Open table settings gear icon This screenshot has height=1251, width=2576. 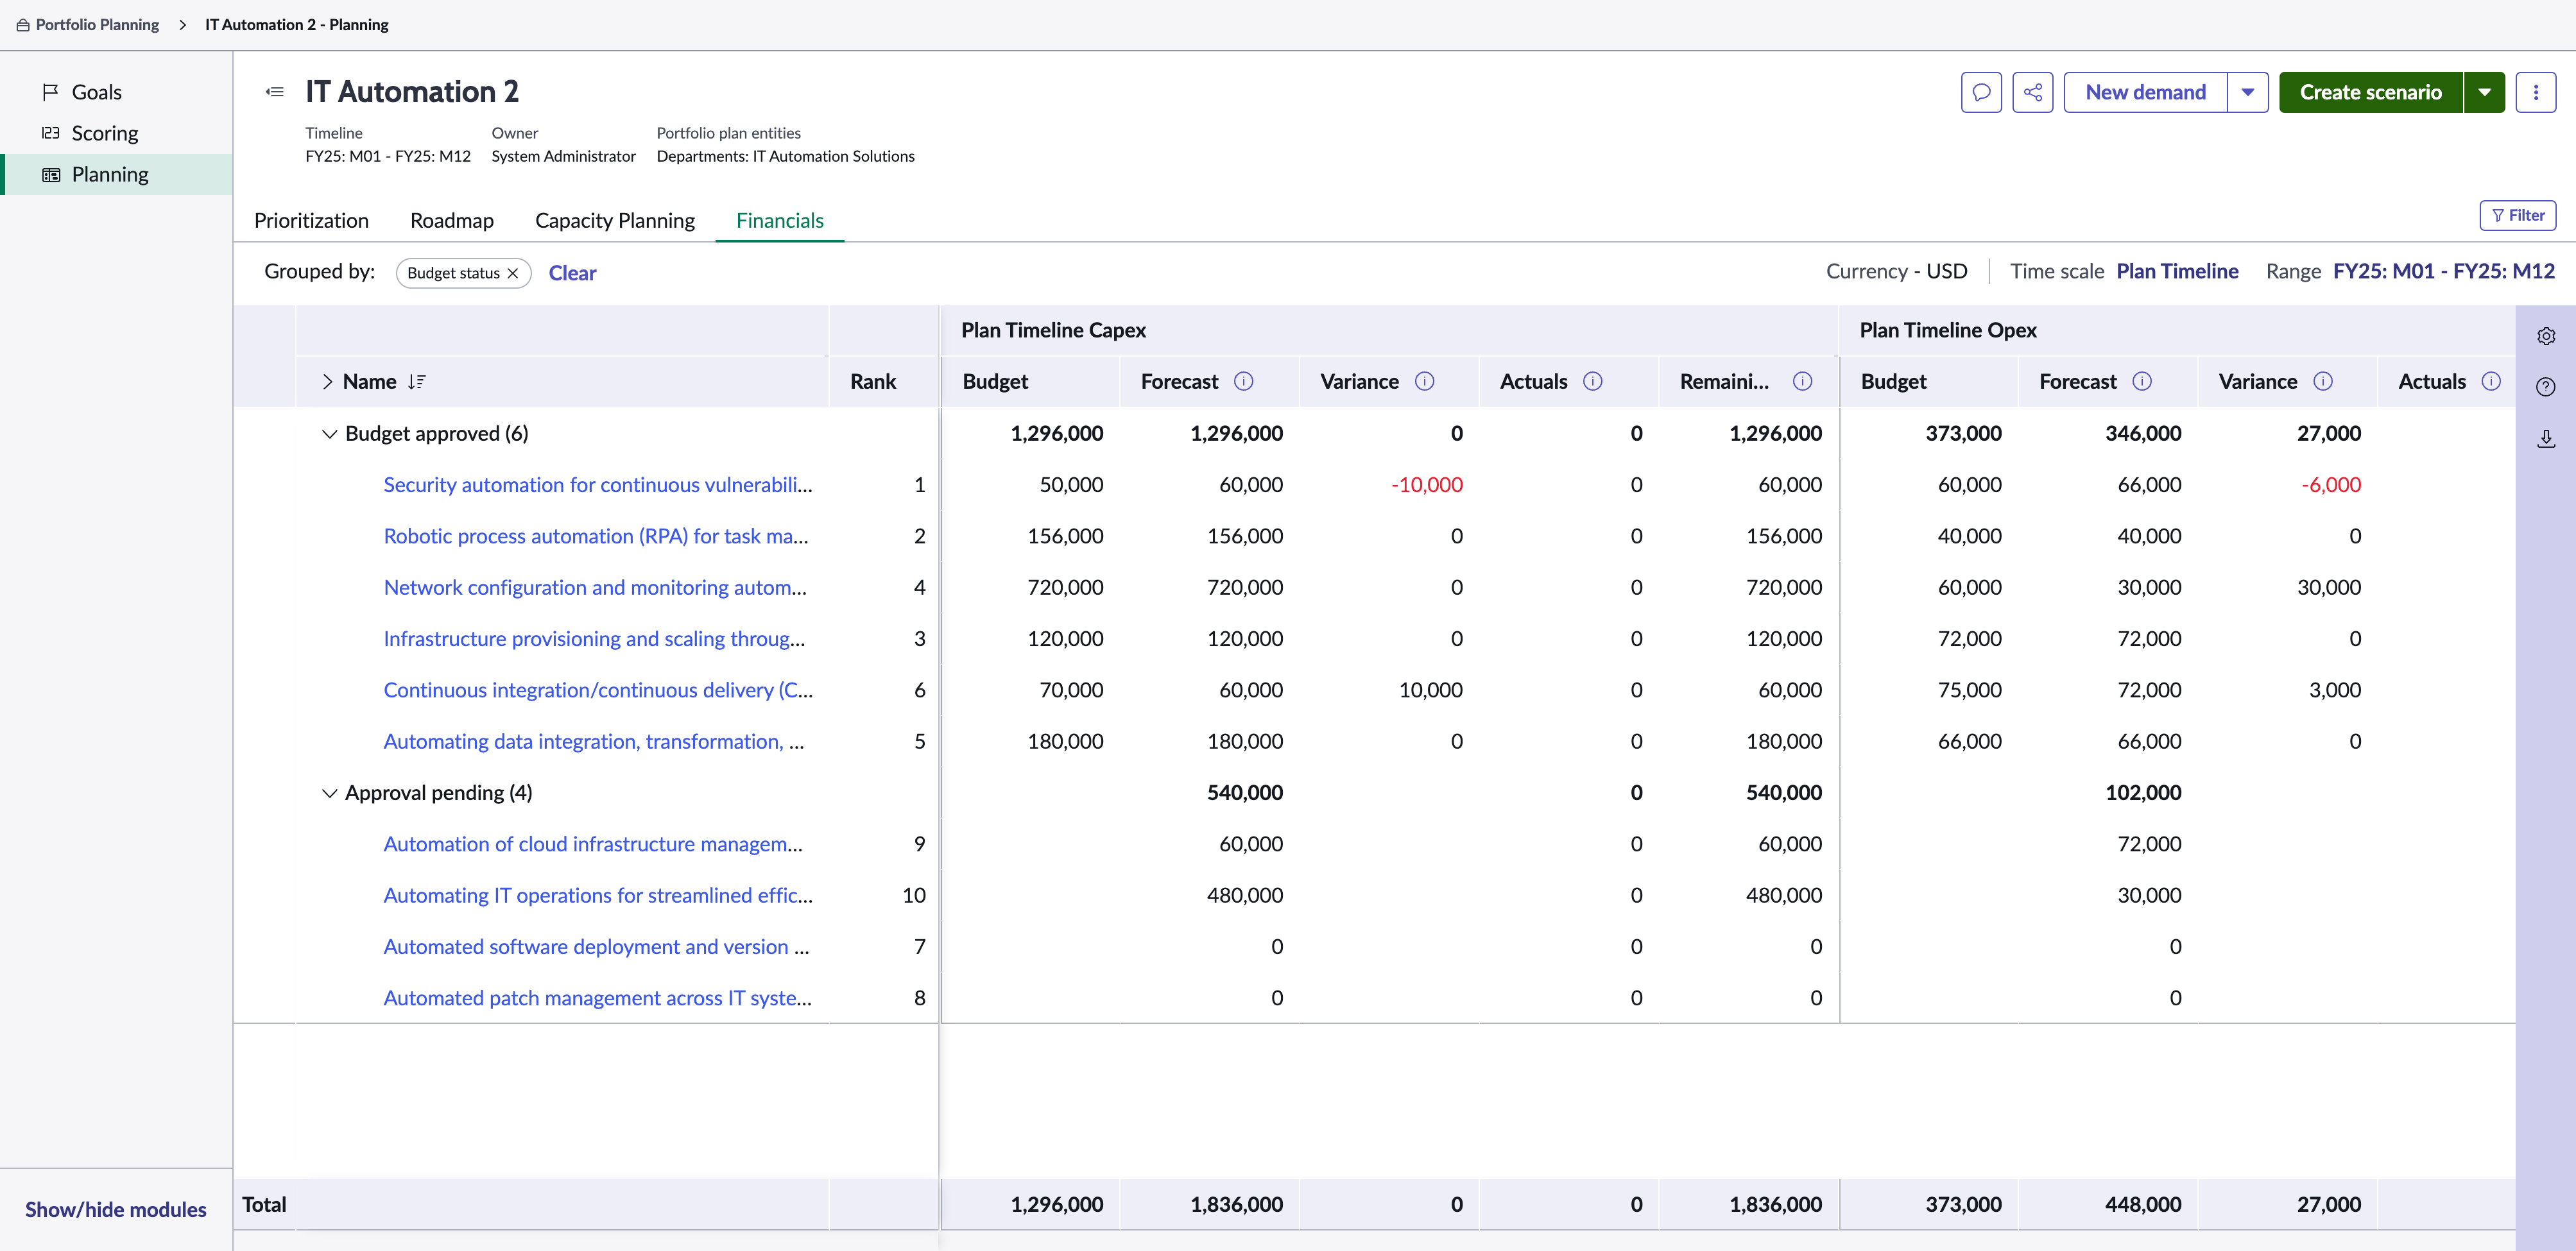pyautogui.click(x=2546, y=336)
